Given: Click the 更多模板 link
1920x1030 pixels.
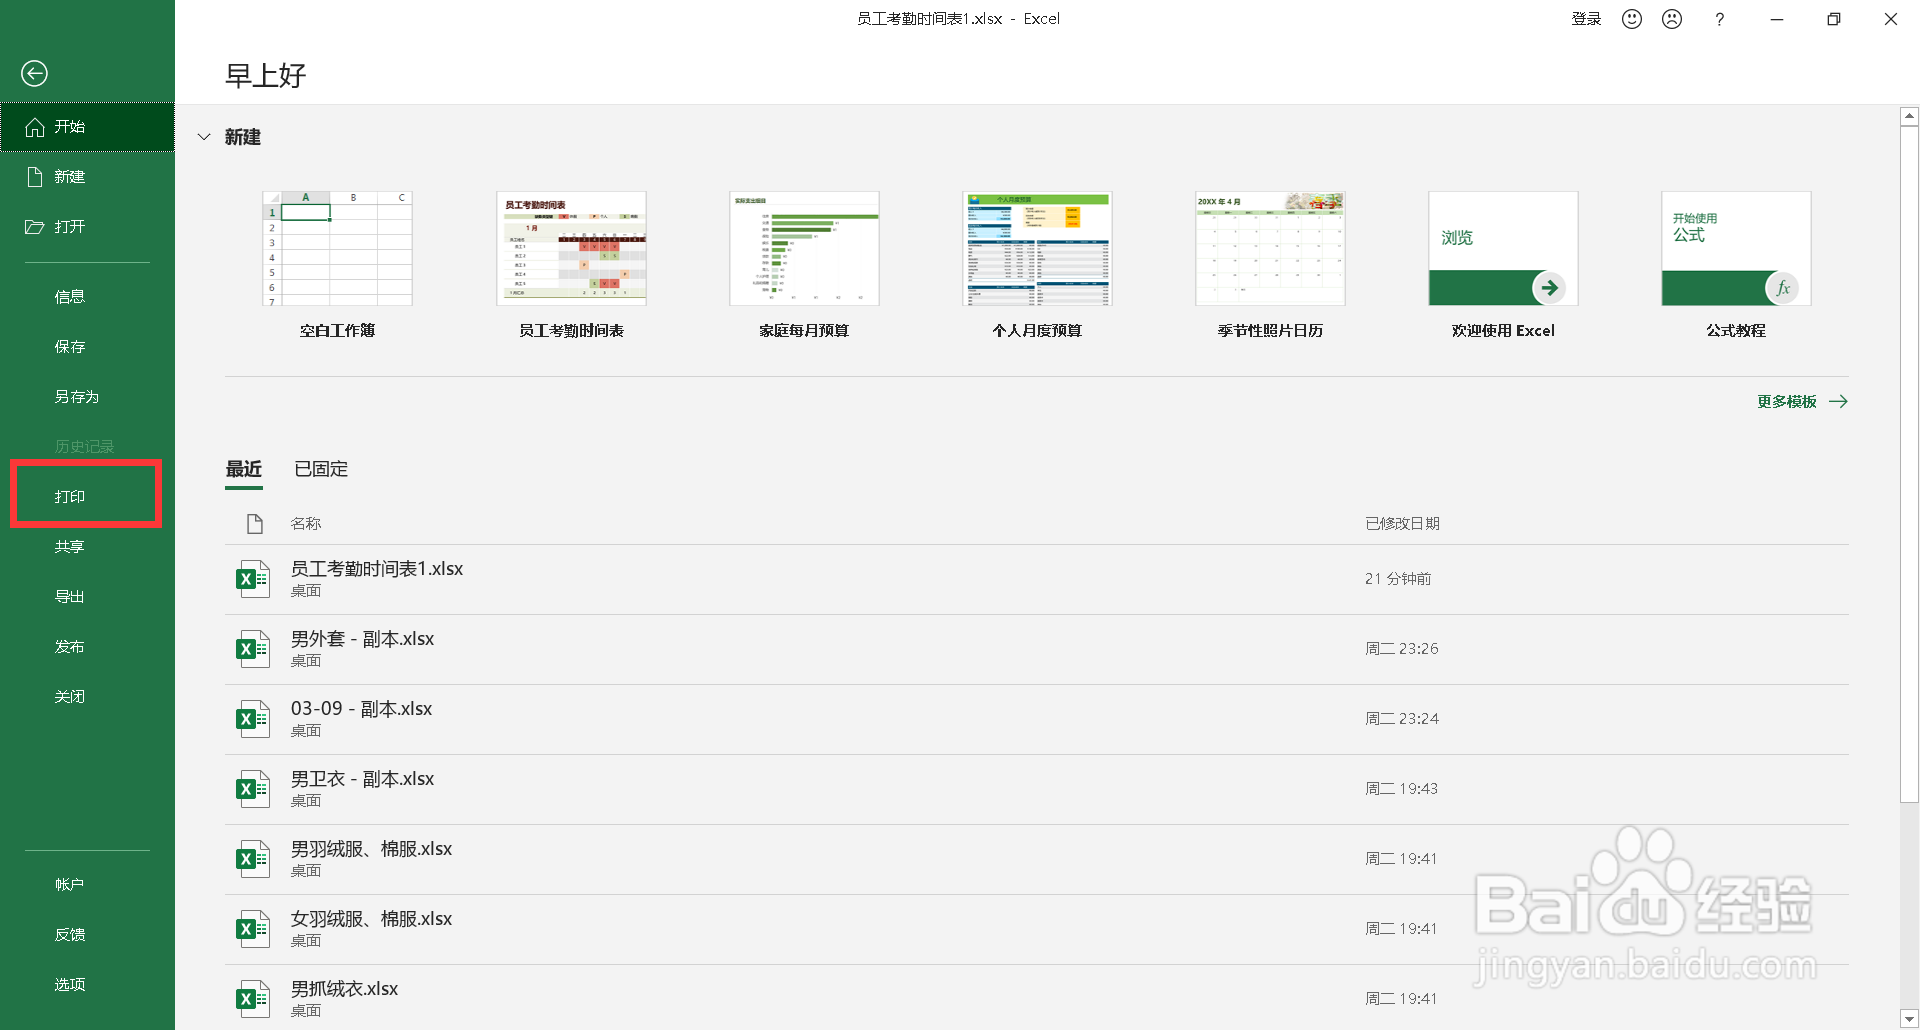Looking at the screenshot, I should [x=1802, y=402].
